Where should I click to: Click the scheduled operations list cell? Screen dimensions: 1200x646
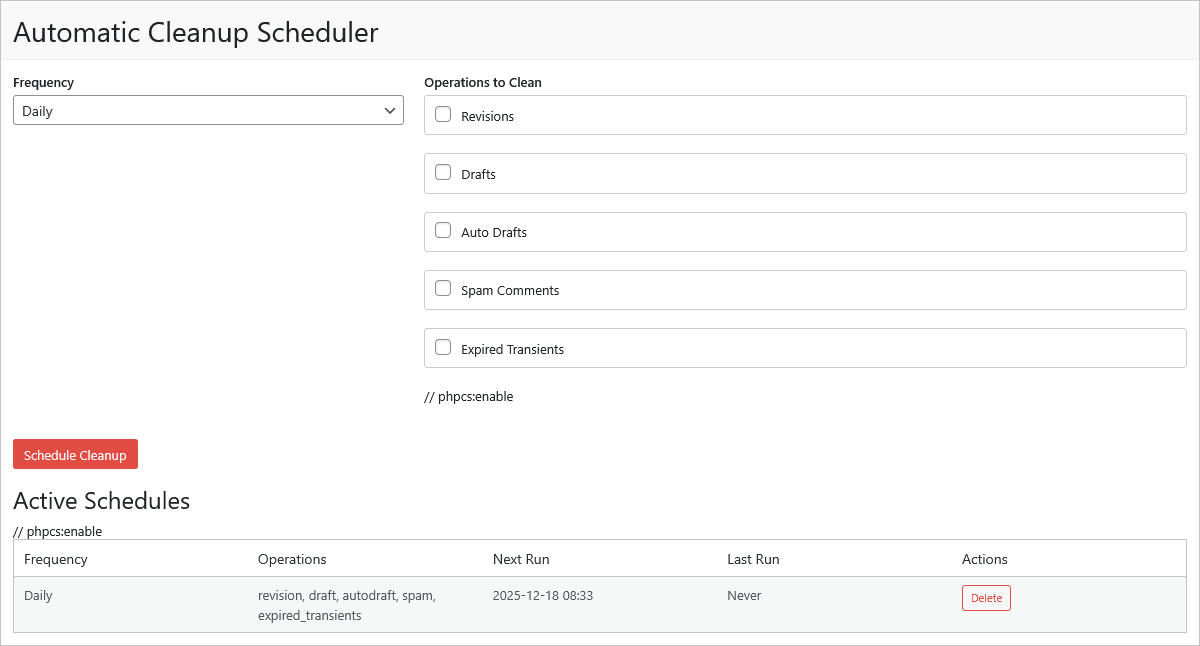coord(346,605)
